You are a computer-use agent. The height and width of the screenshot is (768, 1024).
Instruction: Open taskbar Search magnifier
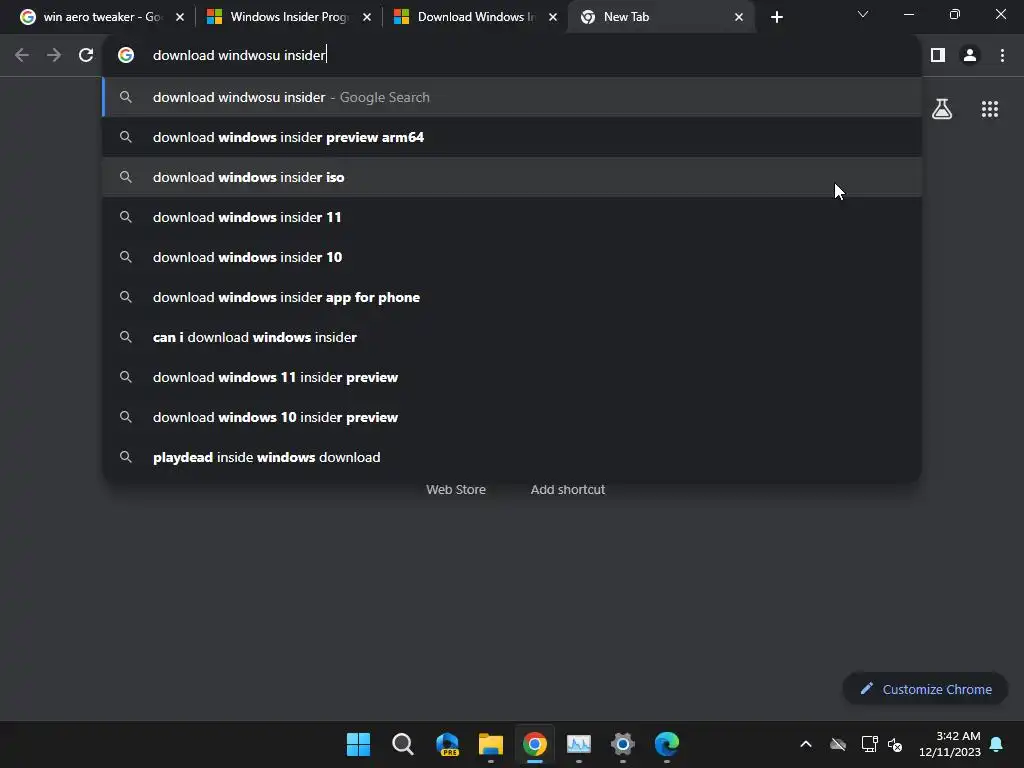coord(402,744)
